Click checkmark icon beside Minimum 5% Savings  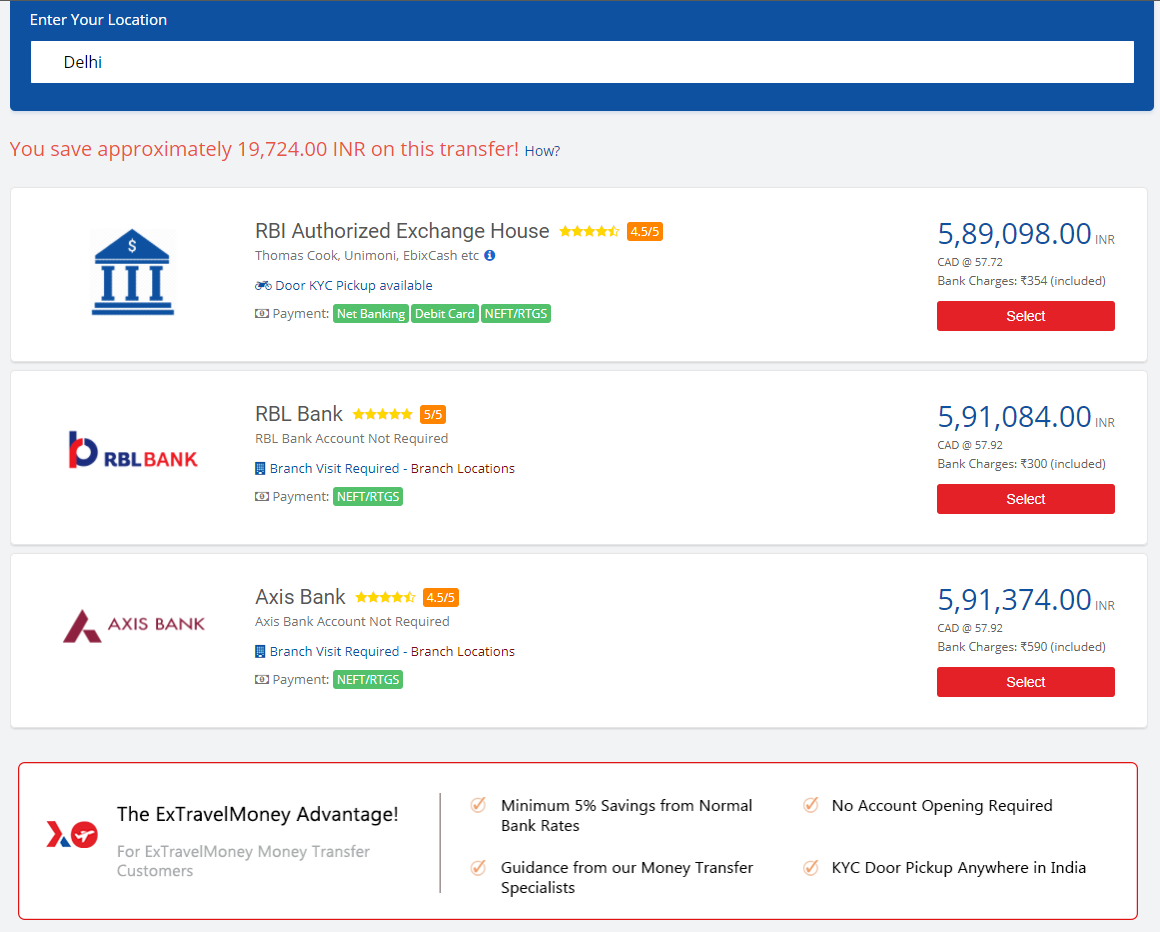pyautogui.click(x=479, y=805)
